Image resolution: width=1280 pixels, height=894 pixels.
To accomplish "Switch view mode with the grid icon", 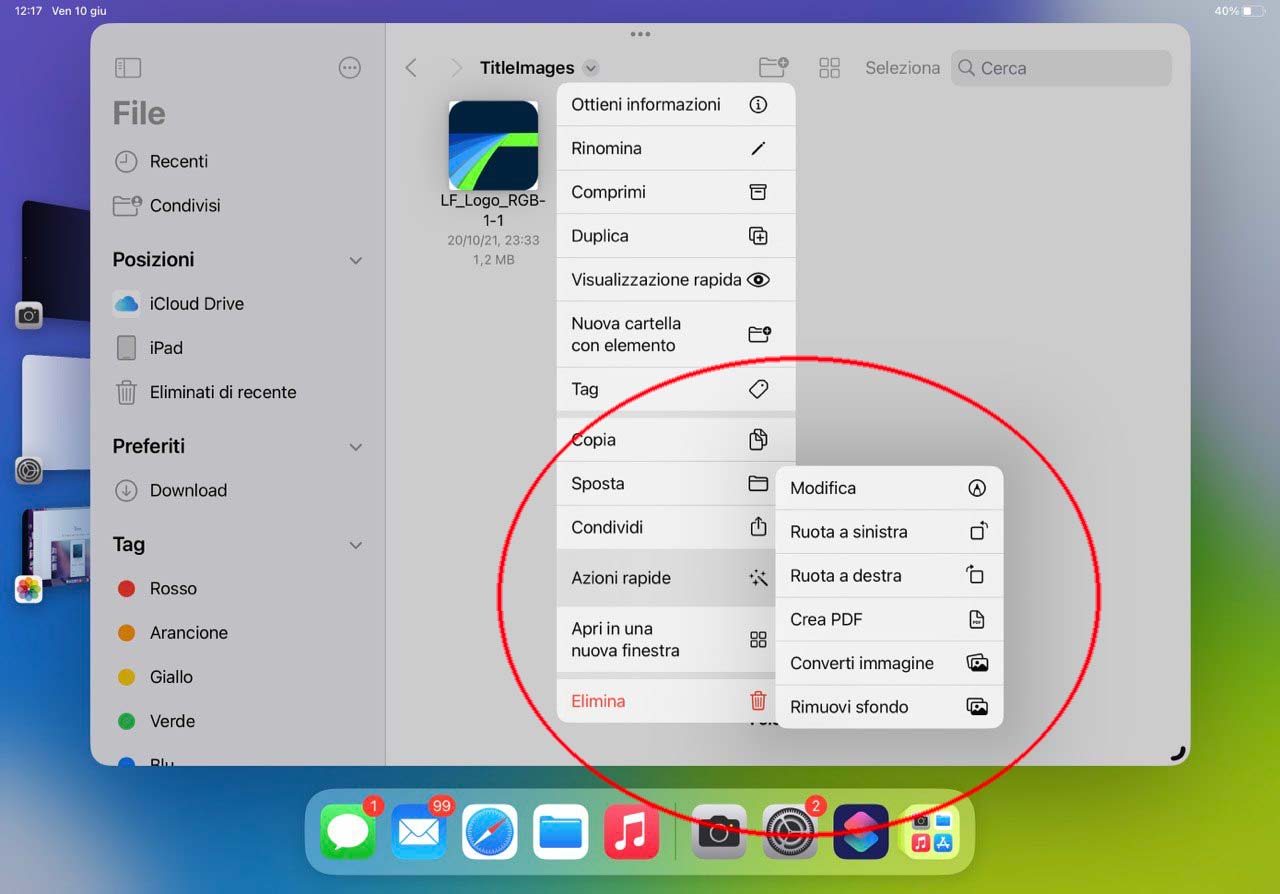I will [829, 68].
